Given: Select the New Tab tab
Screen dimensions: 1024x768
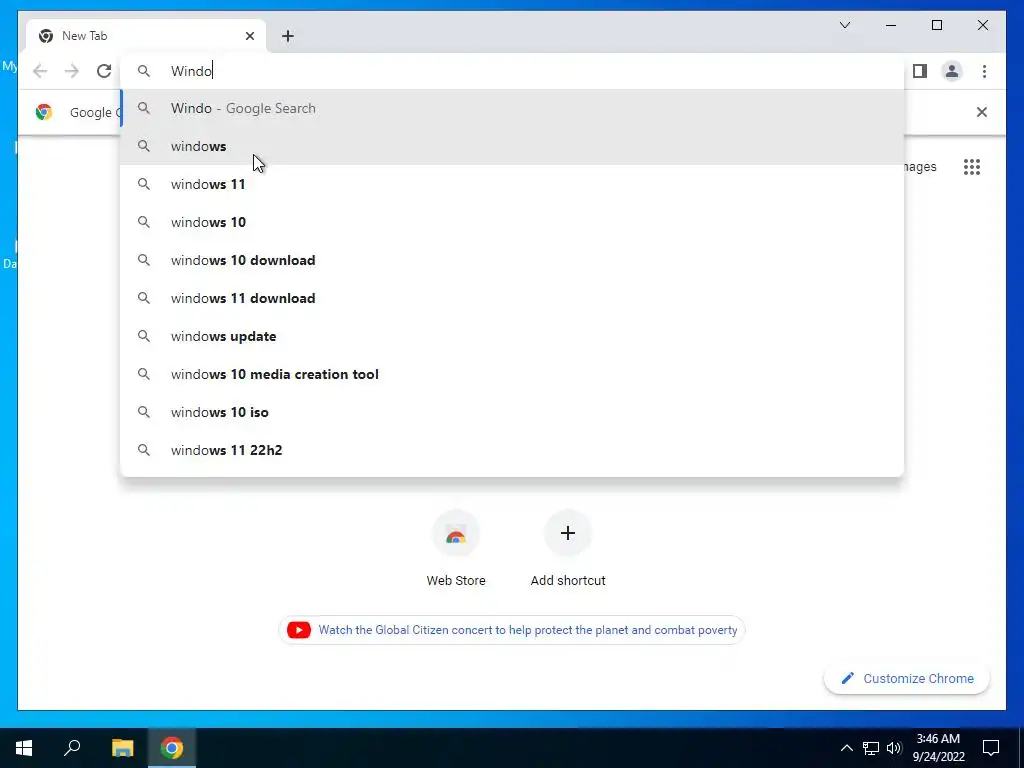Looking at the screenshot, I should 146,36.
